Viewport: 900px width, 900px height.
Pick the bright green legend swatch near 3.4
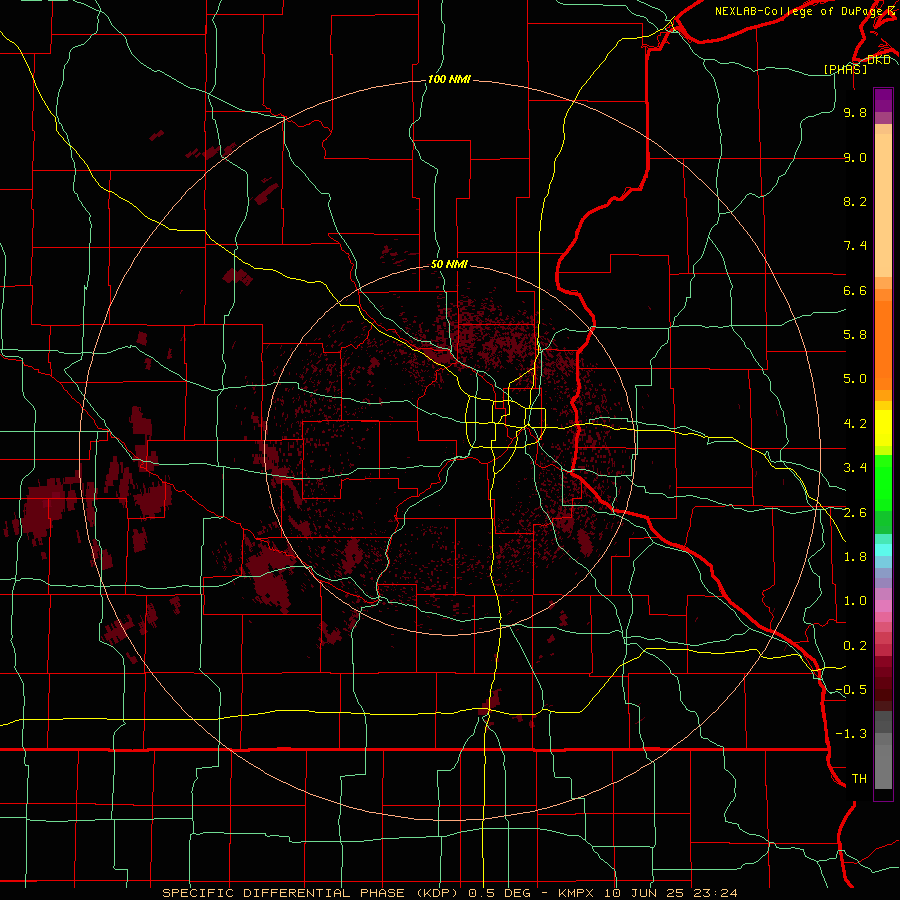(883, 482)
